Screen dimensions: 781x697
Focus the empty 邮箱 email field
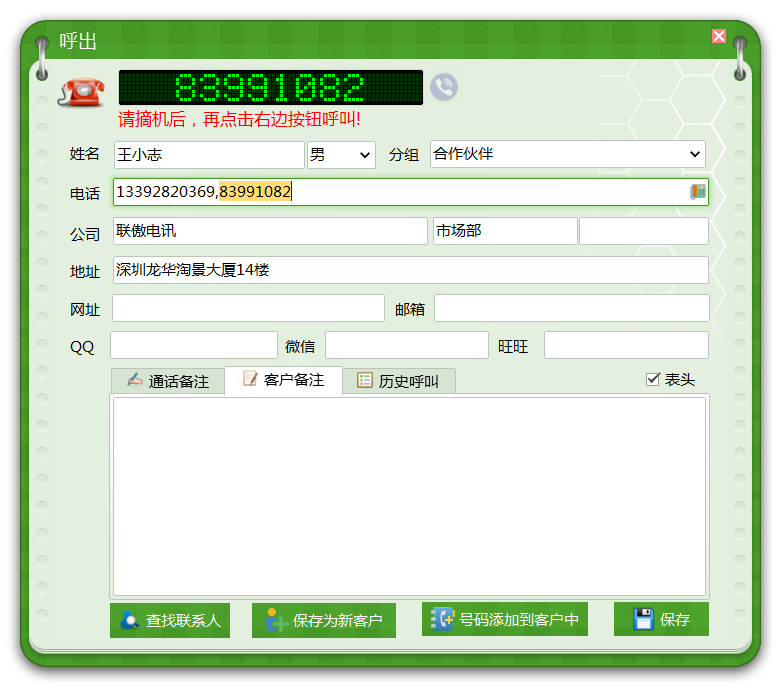click(x=571, y=308)
